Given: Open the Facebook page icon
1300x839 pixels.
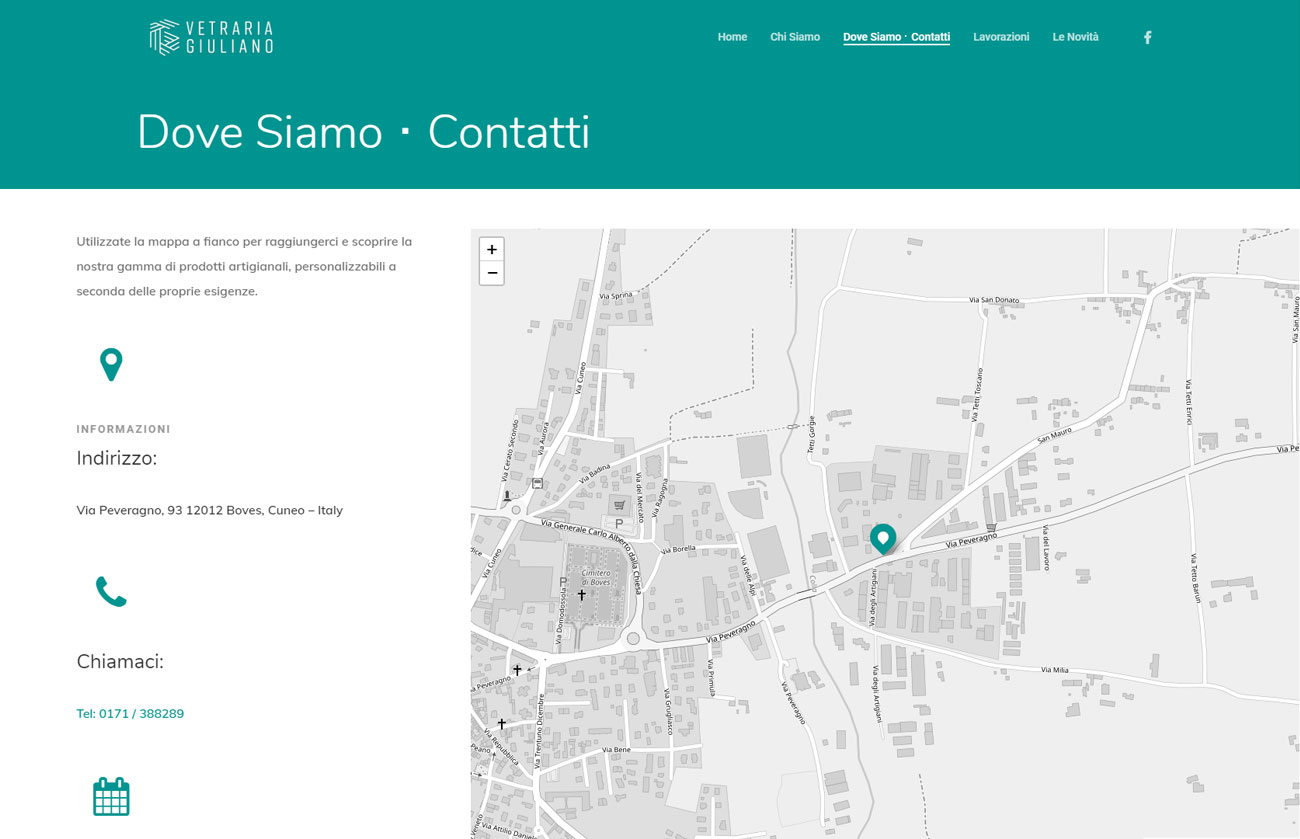Looking at the screenshot, I should pos(1147,38).
